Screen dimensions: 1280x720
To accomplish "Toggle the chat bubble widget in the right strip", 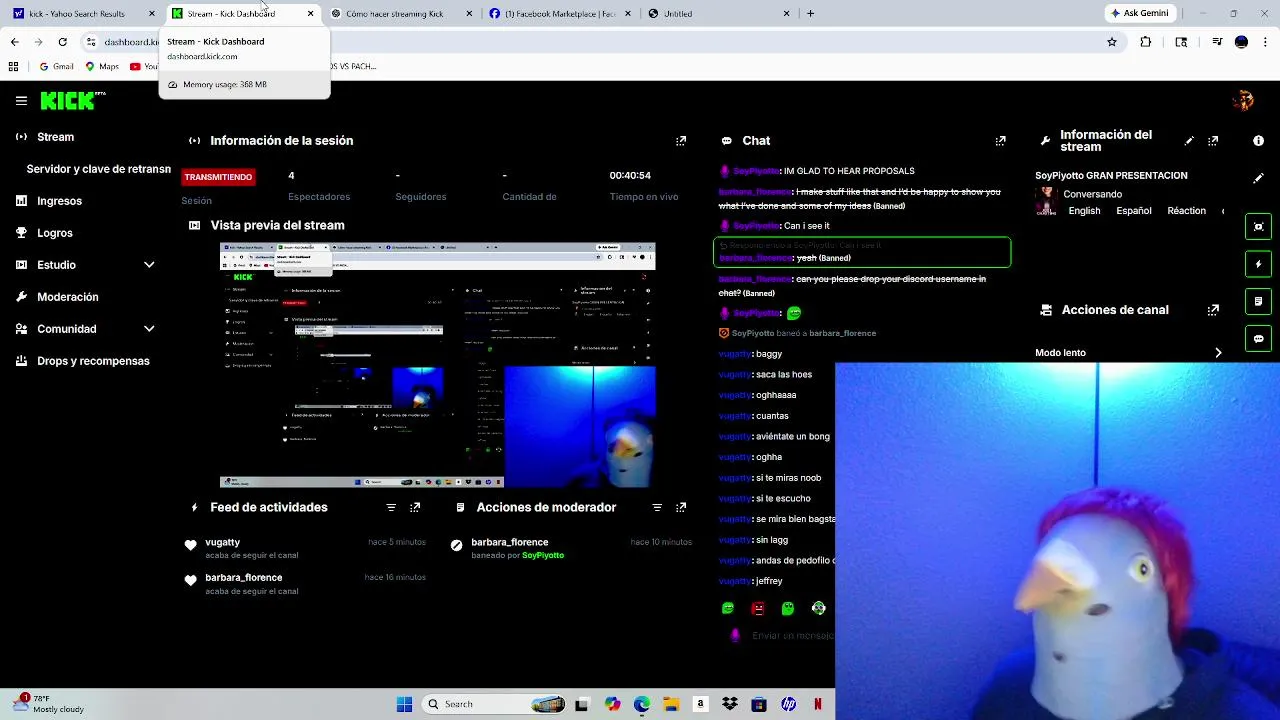I will pyautogui.click(x=1259, y=339).
